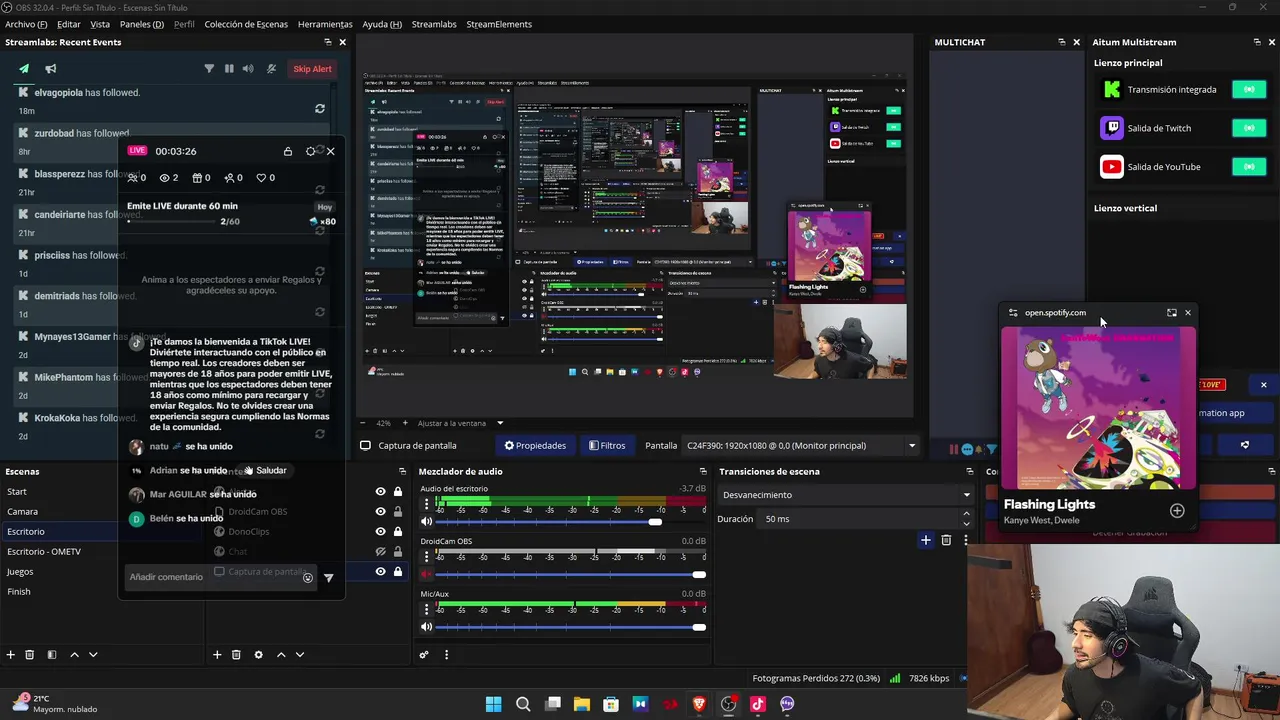Switch to the Juegos scene

coord(20,572)
